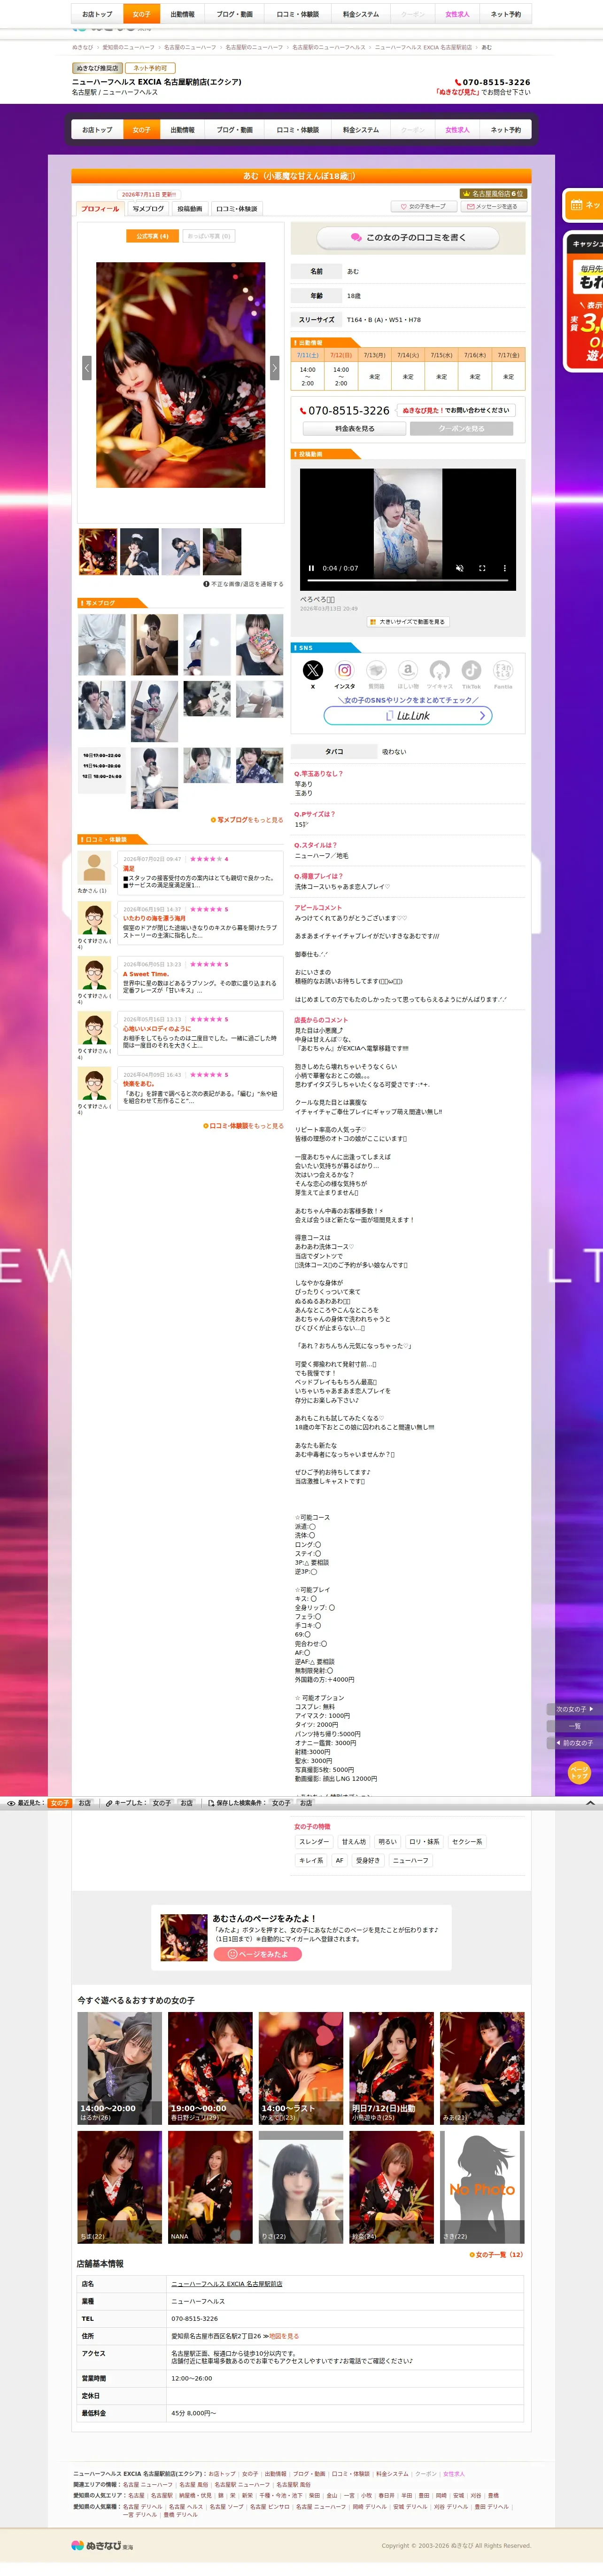
Task: Click the ぬきなび logo in the footer
Action: [102, 2546]
